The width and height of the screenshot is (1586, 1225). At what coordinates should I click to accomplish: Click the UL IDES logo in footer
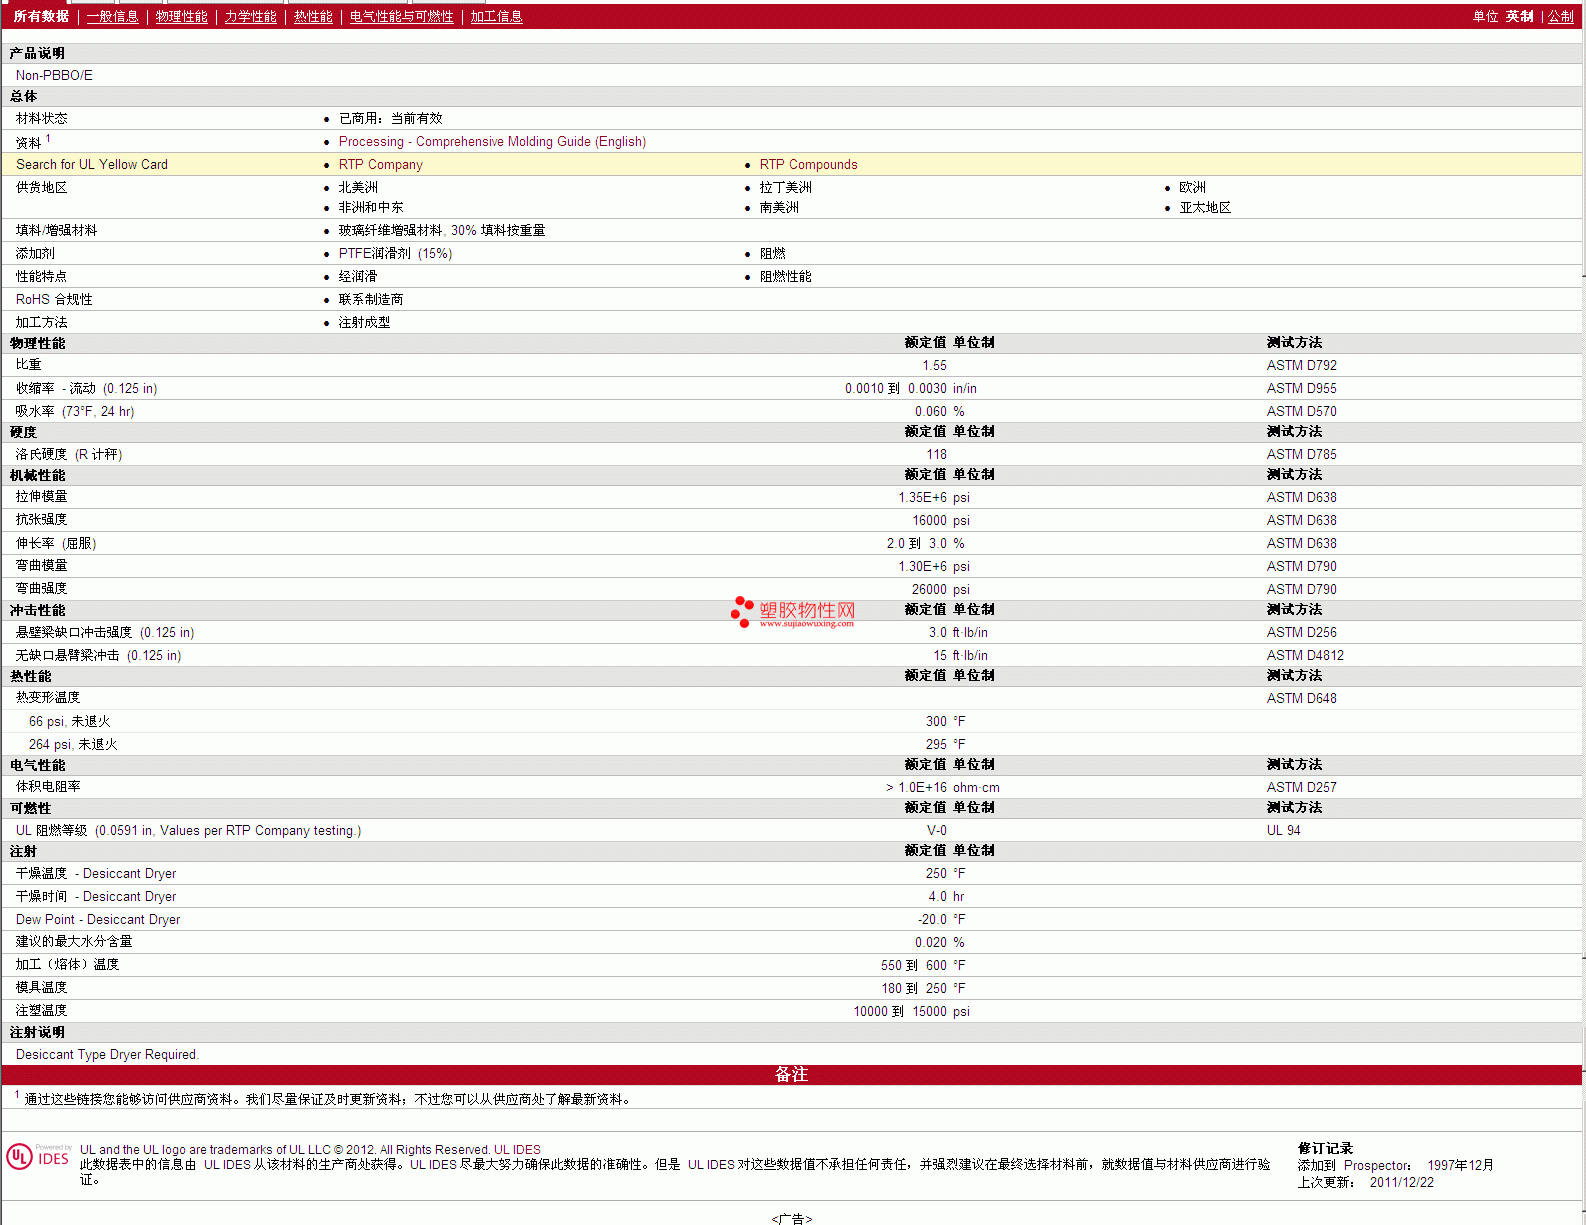click(x=38, y=1157)
